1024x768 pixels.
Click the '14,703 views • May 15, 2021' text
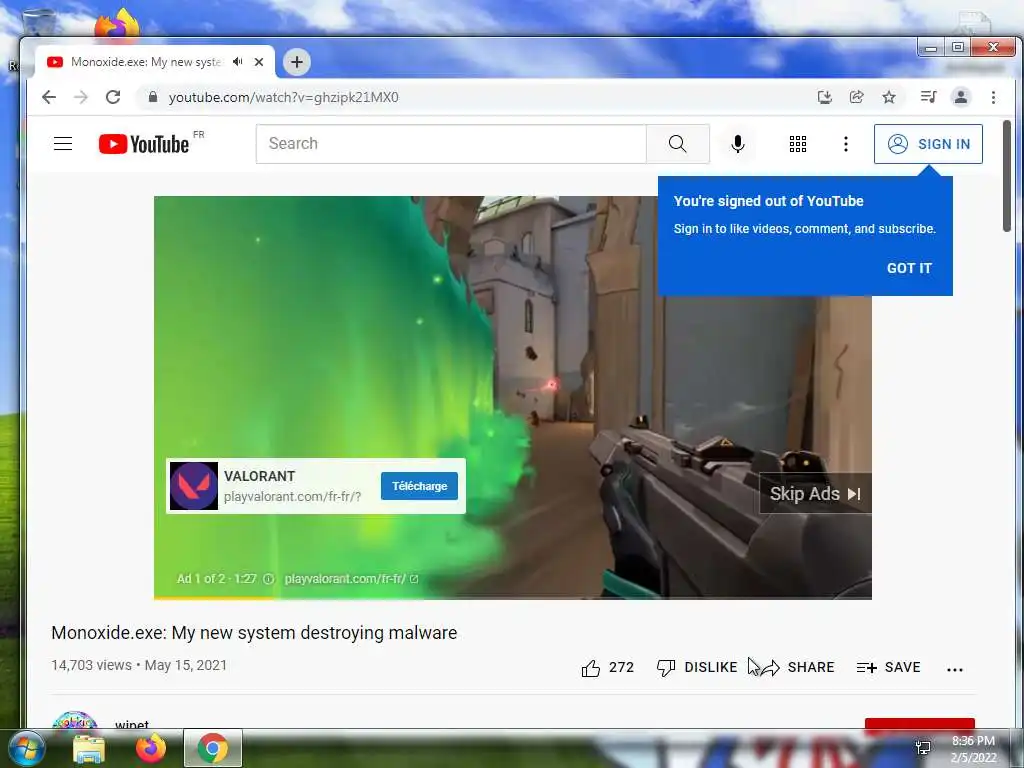coord(139,665)
